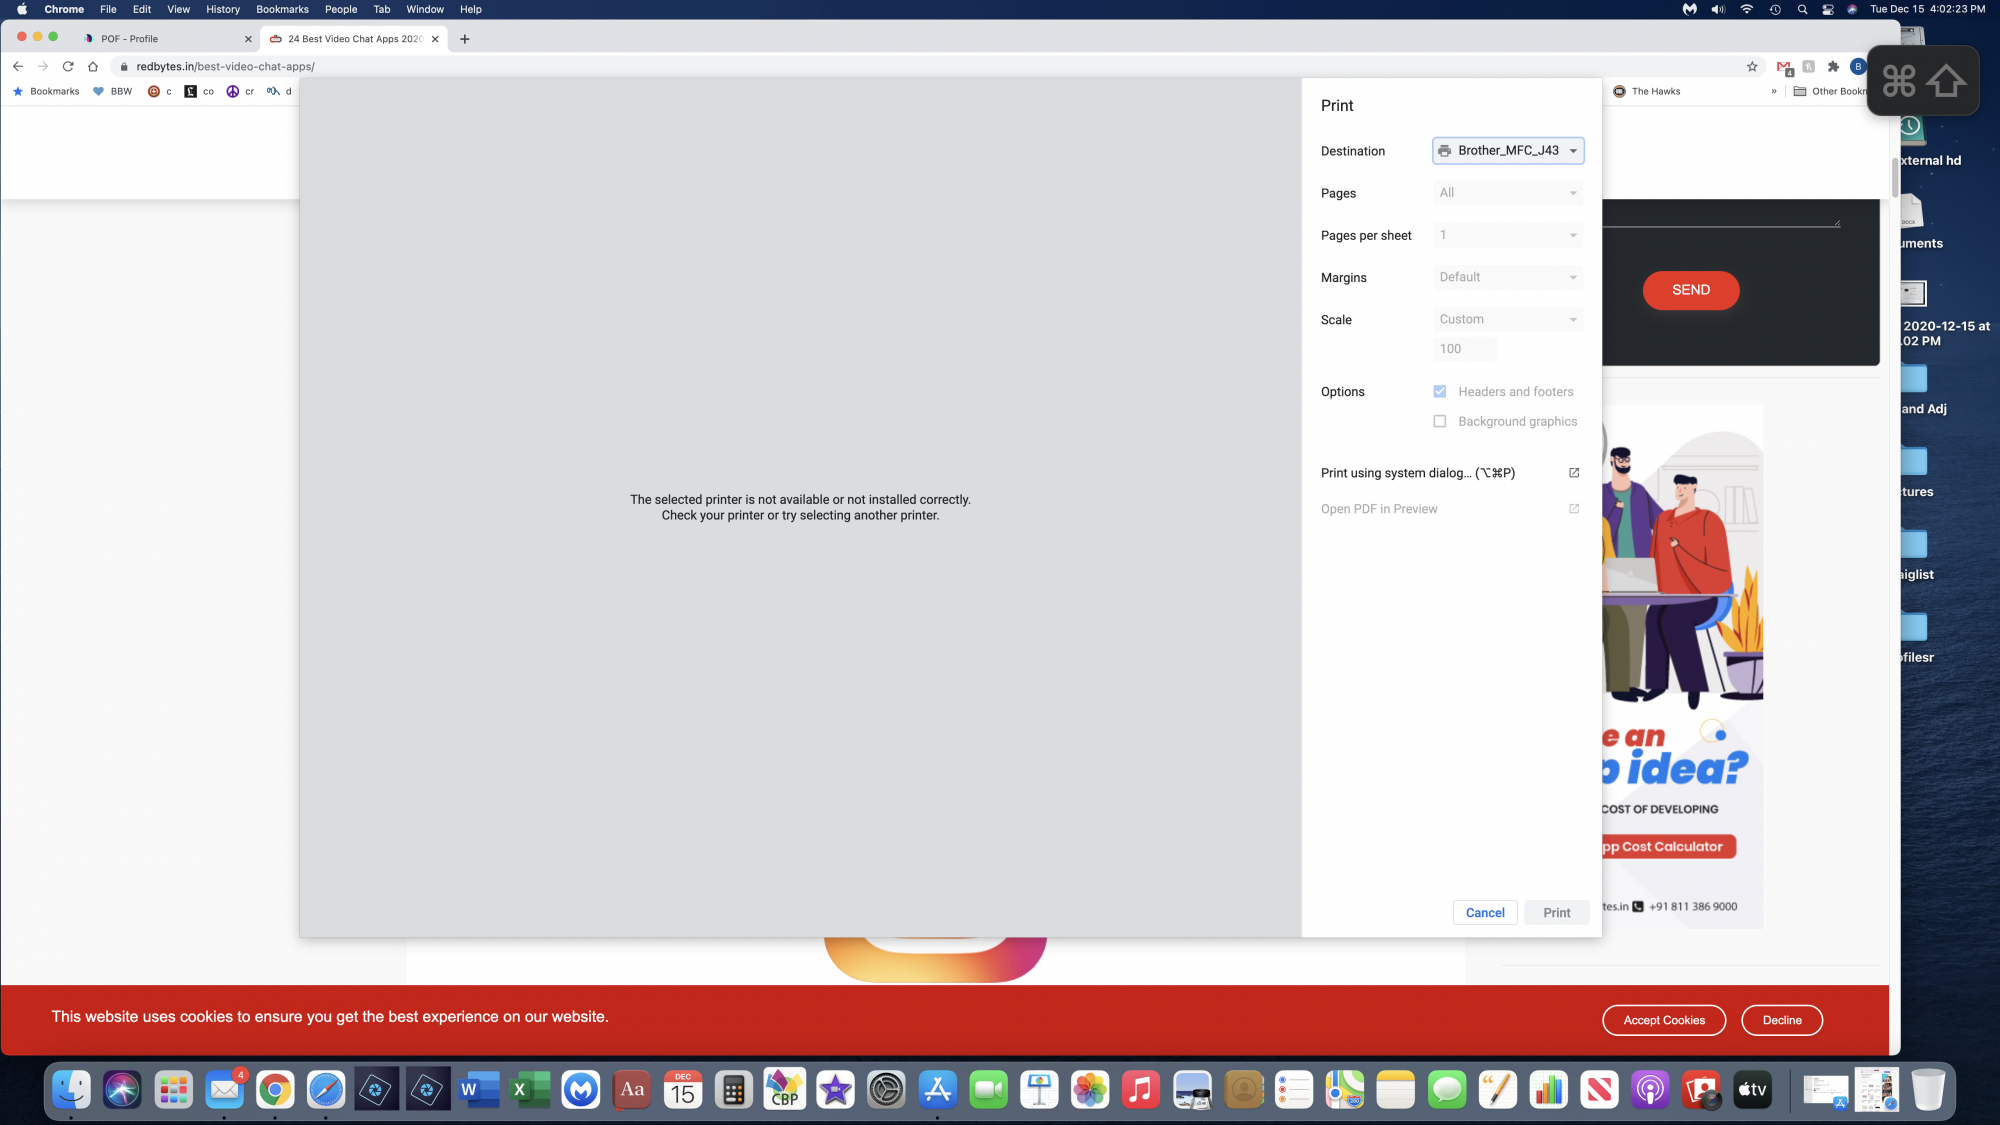Click the Home icon in toolbar
Screen dimensions: 2000x1125
point(93,67)
